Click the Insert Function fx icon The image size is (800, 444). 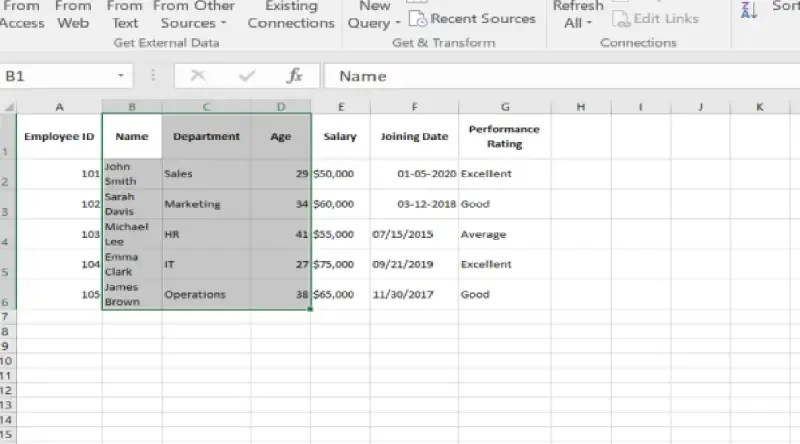coord(294,76)
